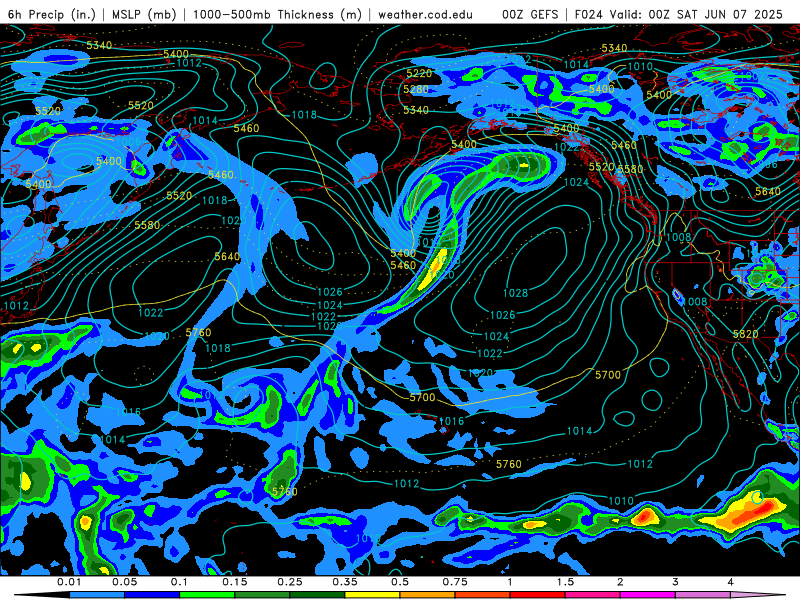Click the '5220' thickness contour label
800x600 pixels.
419,73
